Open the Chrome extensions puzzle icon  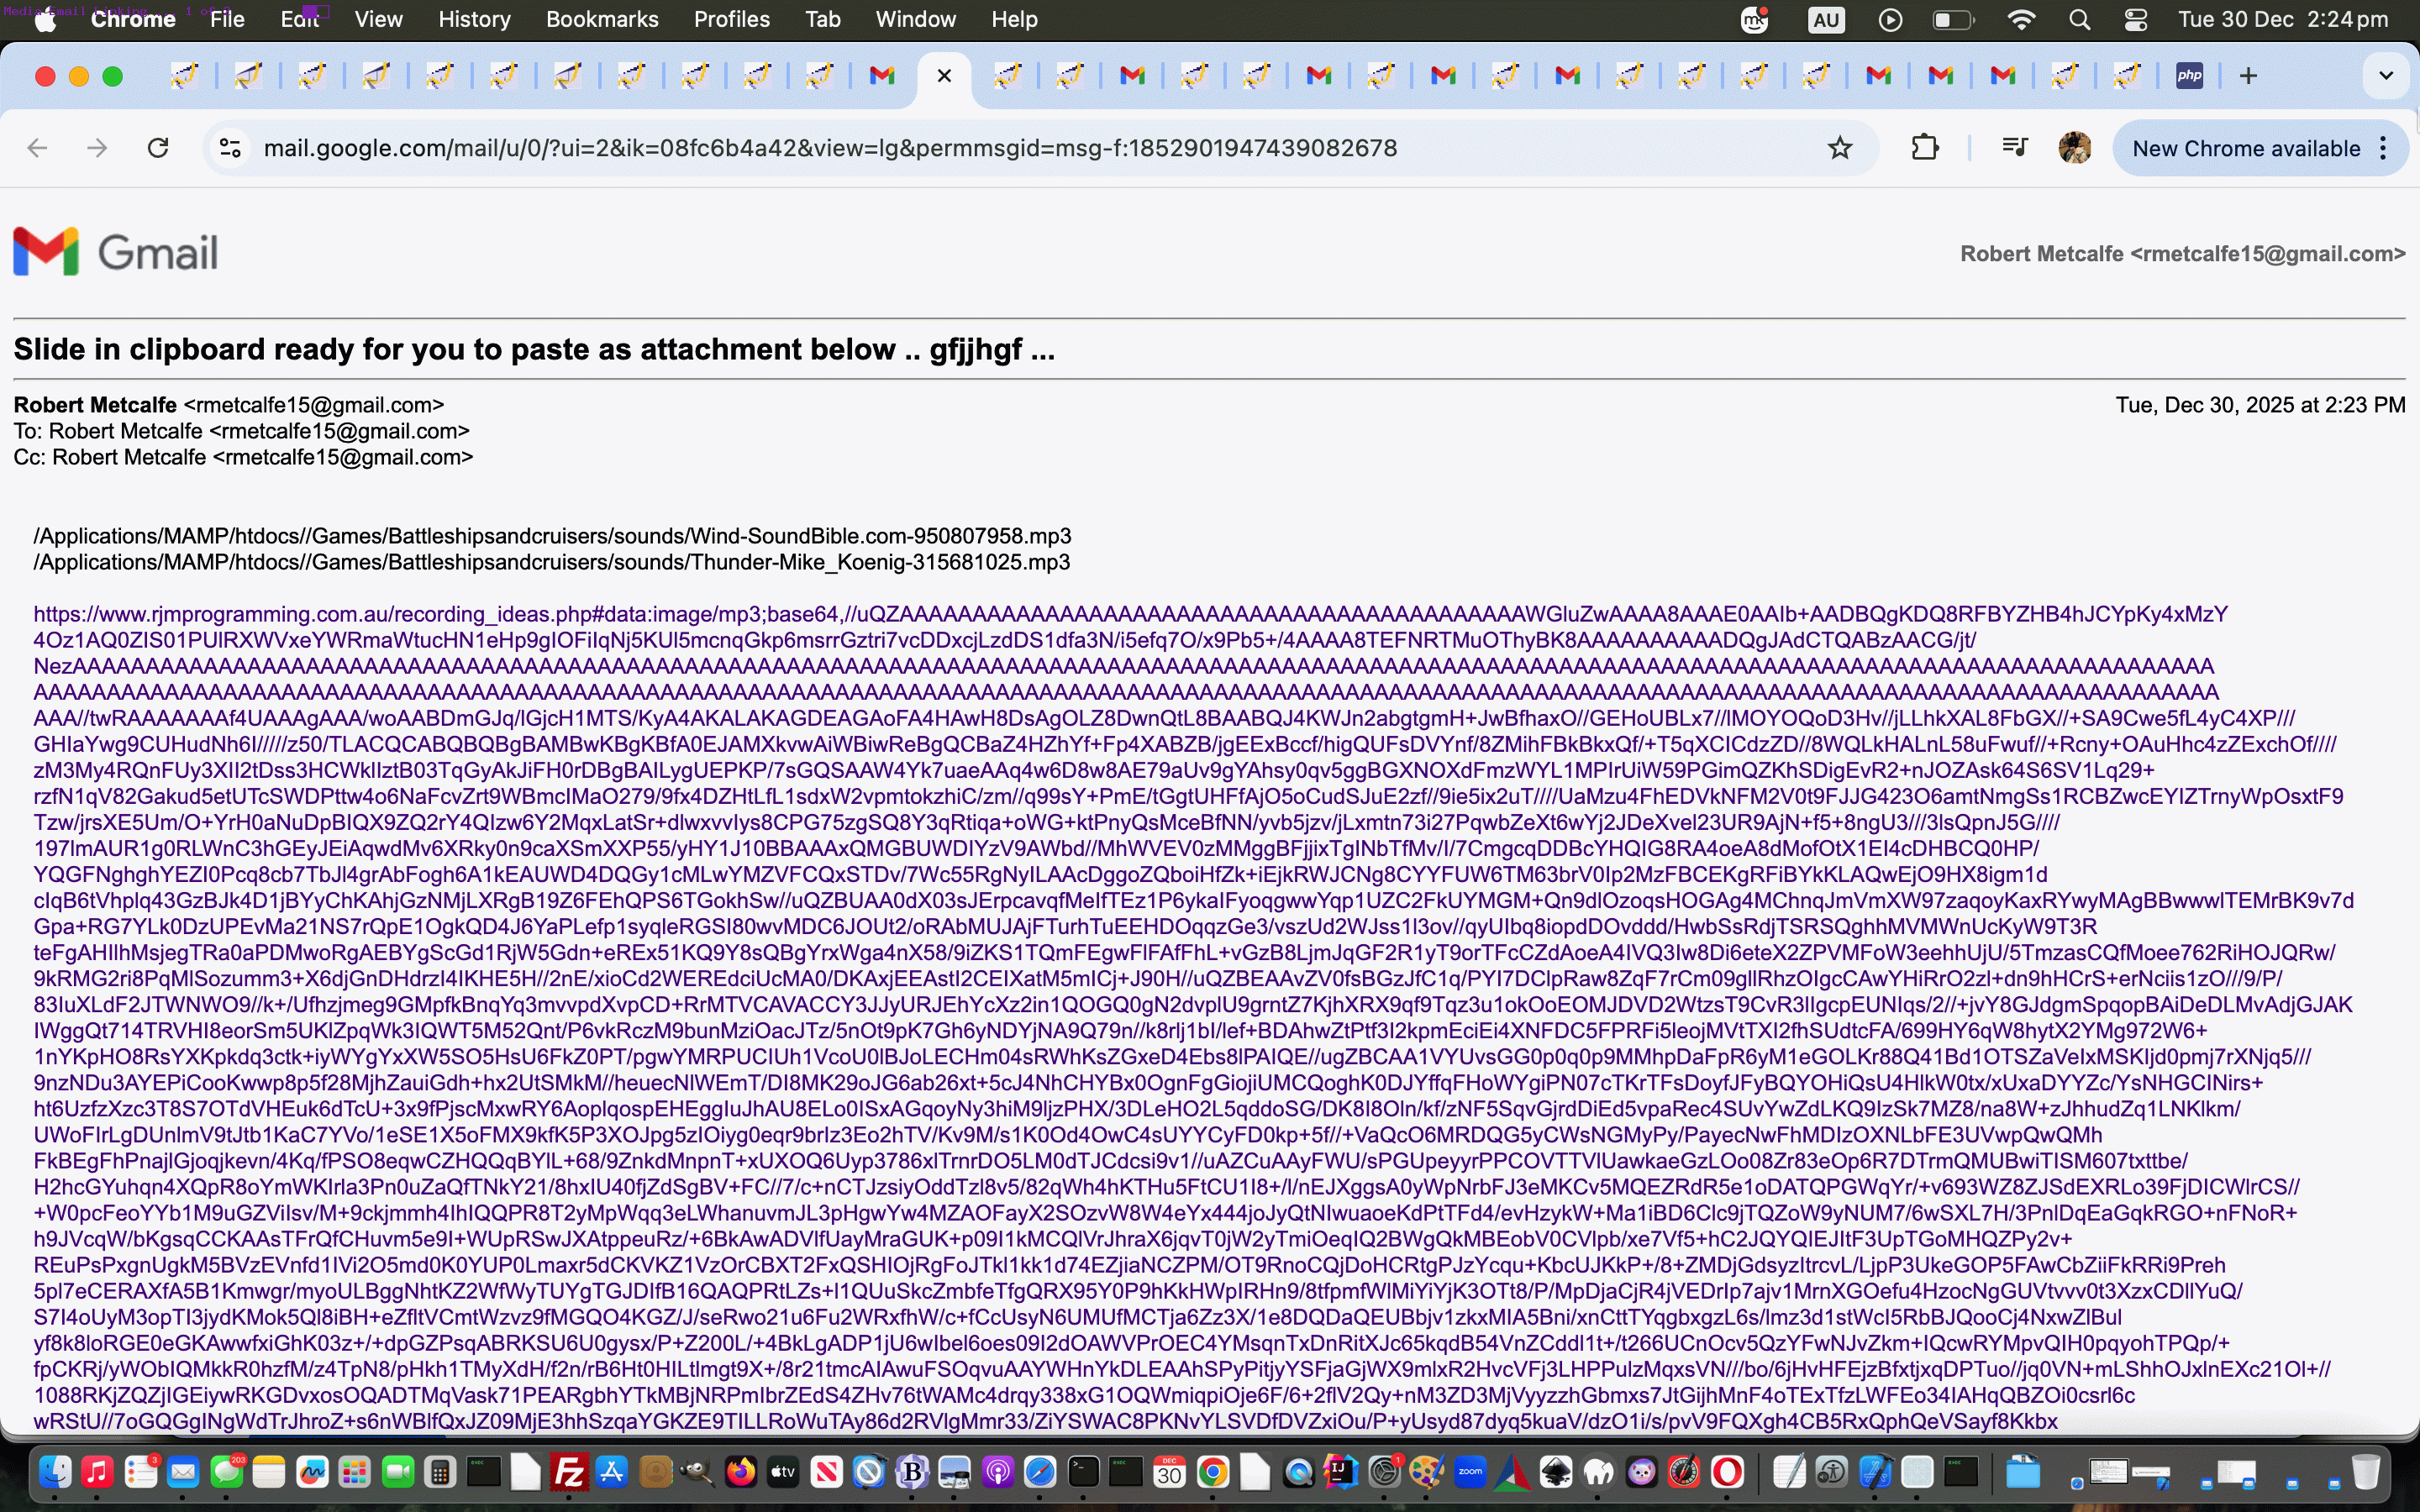[x=1924, y=148]
